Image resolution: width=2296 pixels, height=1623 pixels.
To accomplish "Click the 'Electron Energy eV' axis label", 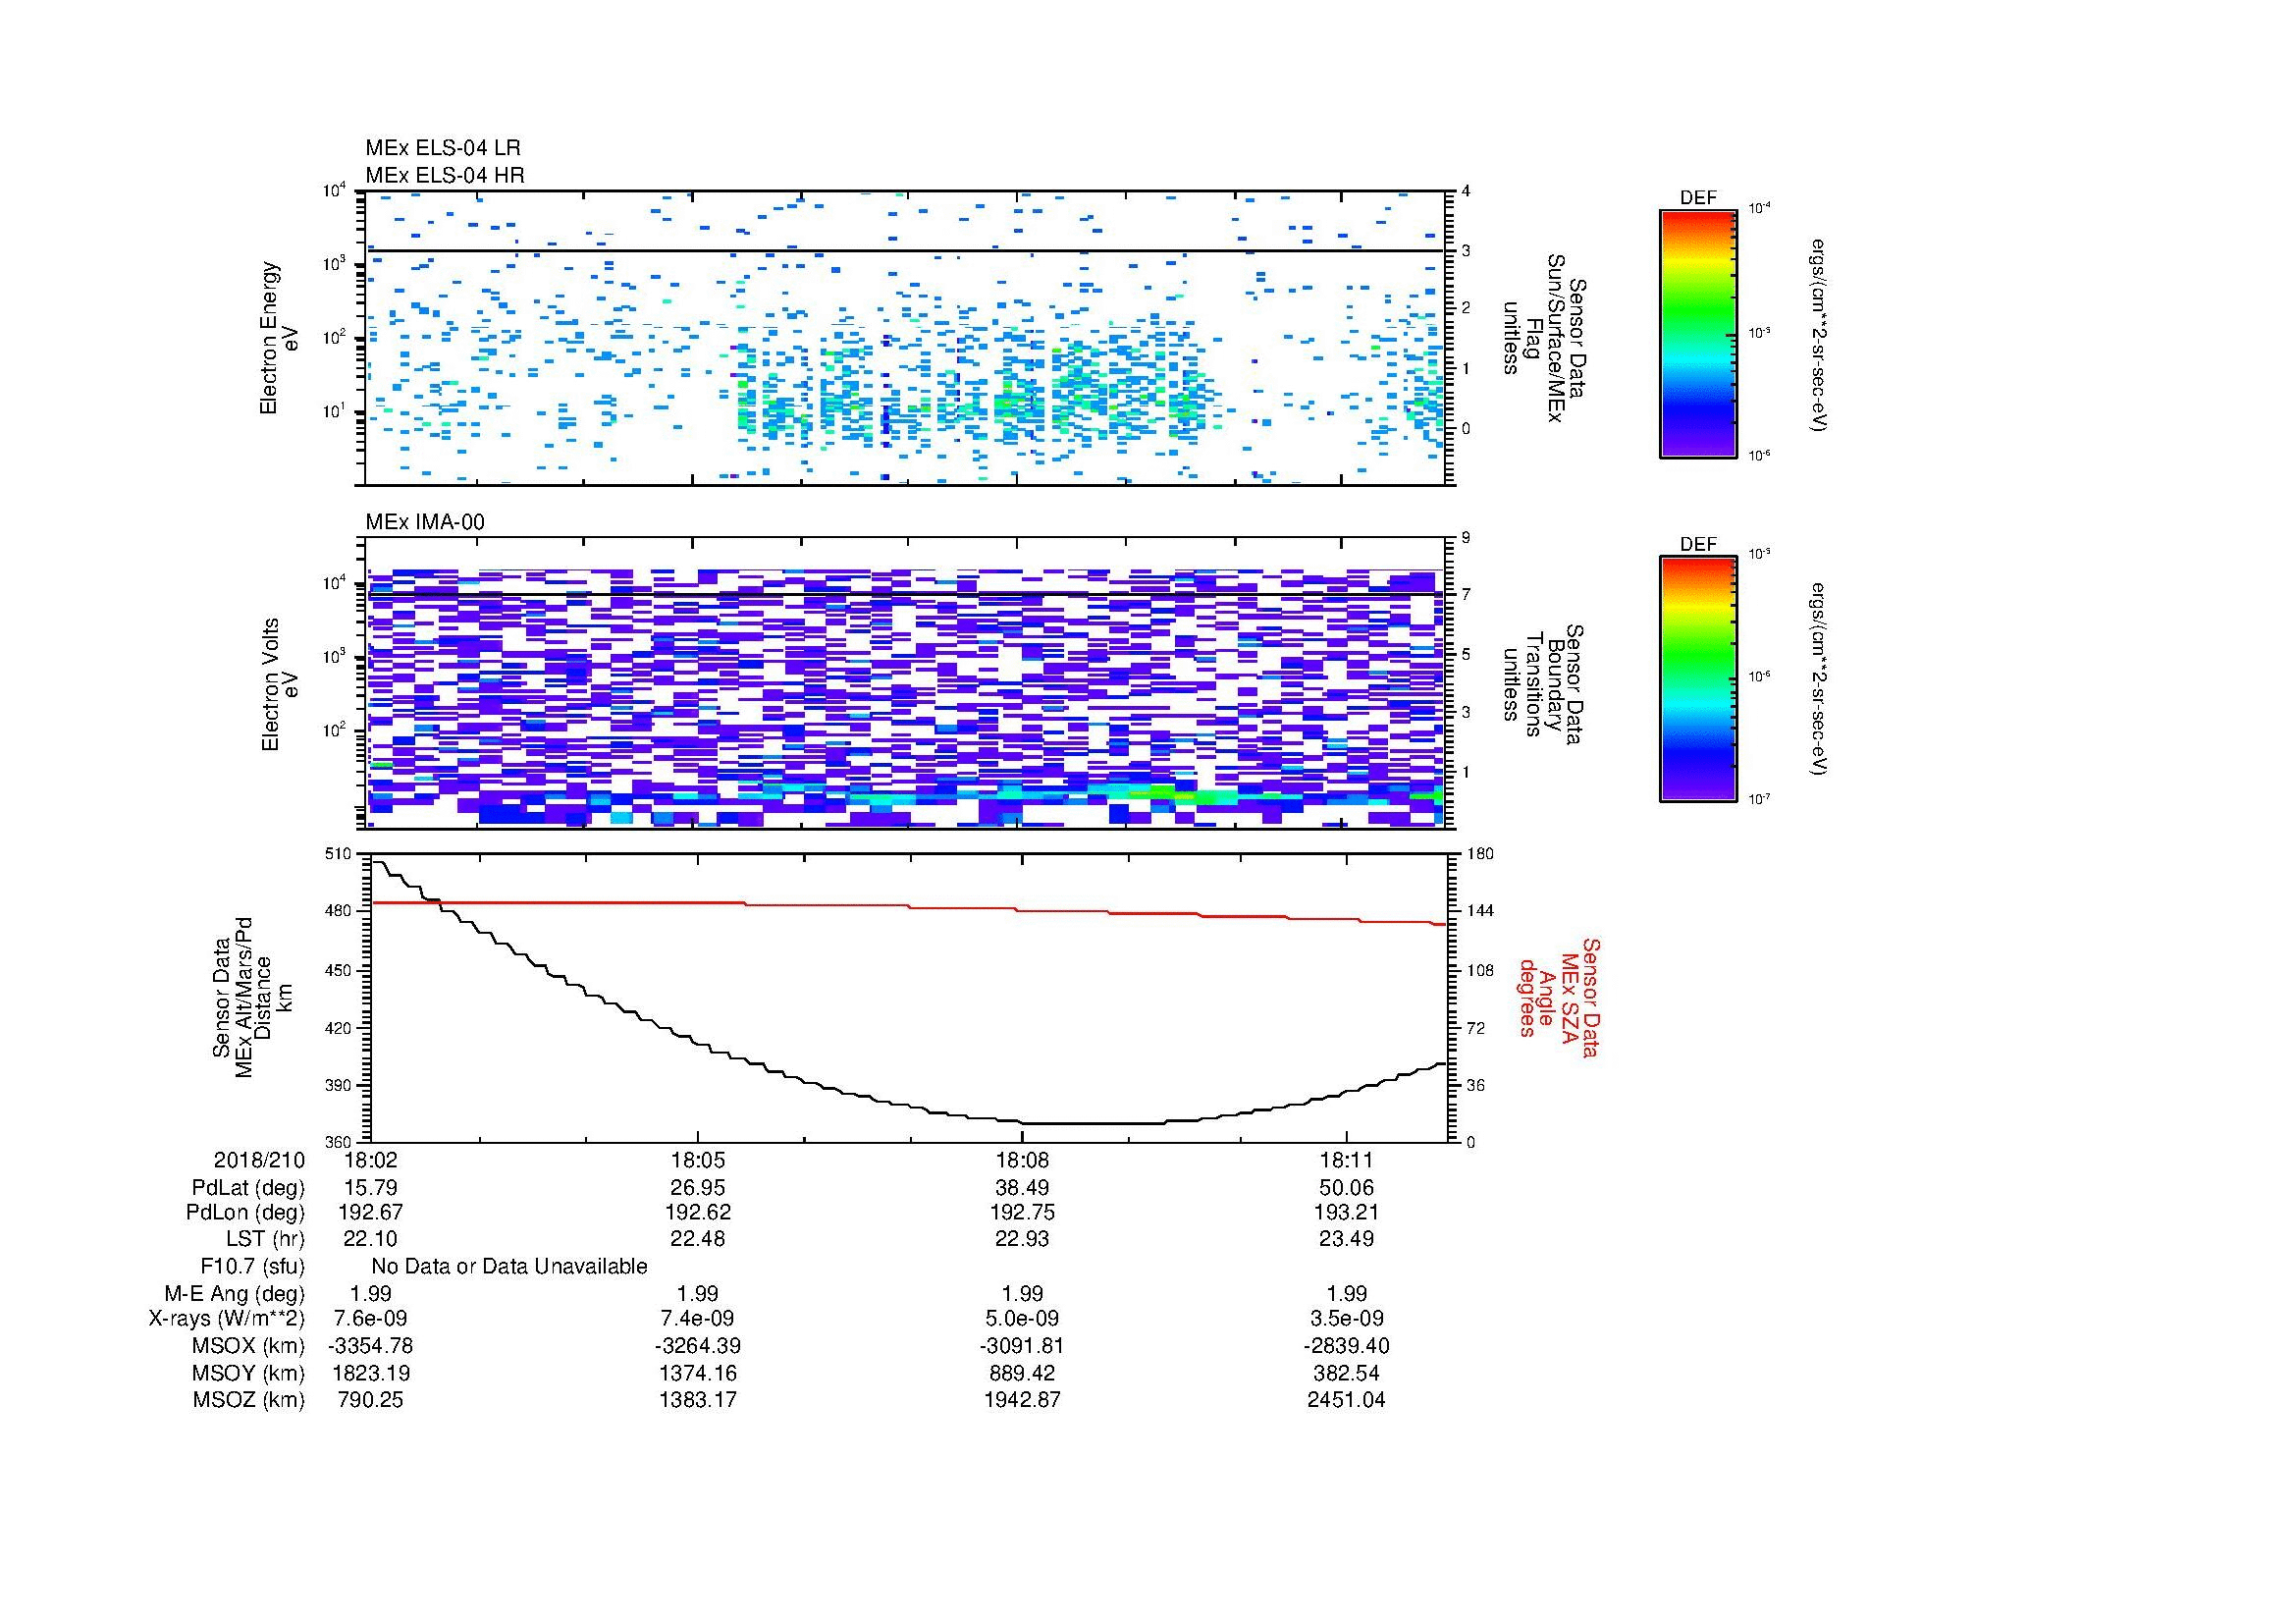I will click(279, 338).
